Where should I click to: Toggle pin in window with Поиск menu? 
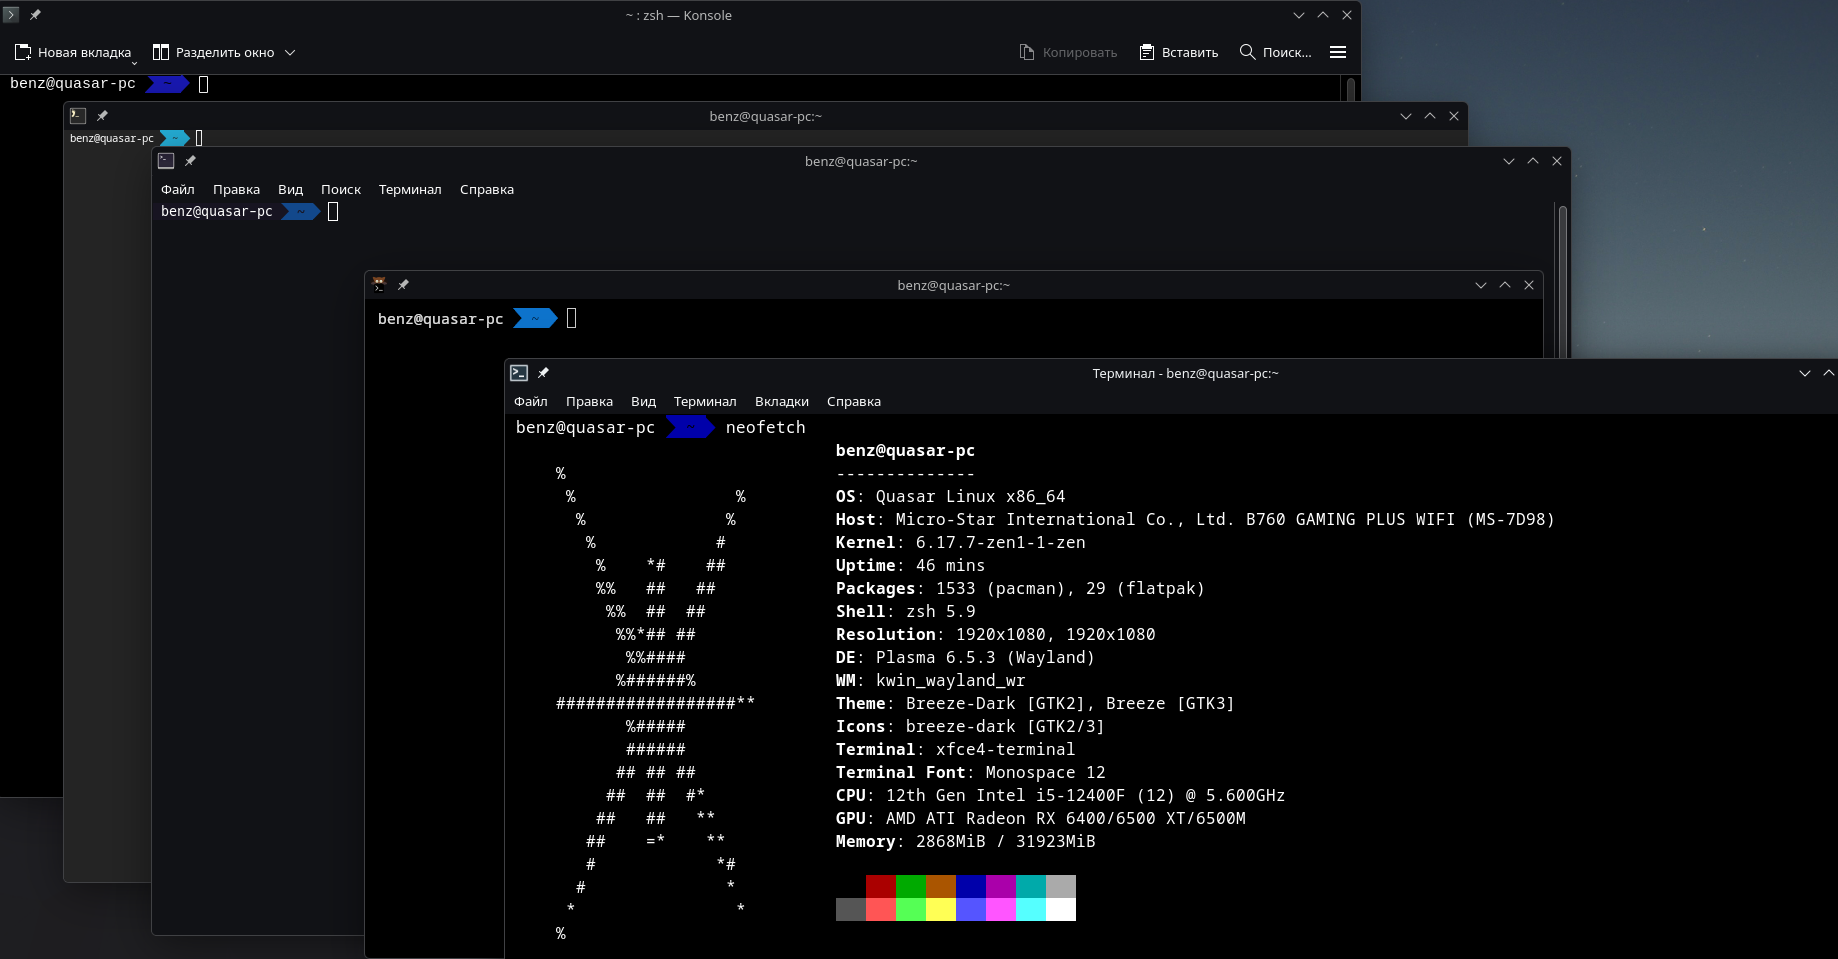(x=190, y=161)
